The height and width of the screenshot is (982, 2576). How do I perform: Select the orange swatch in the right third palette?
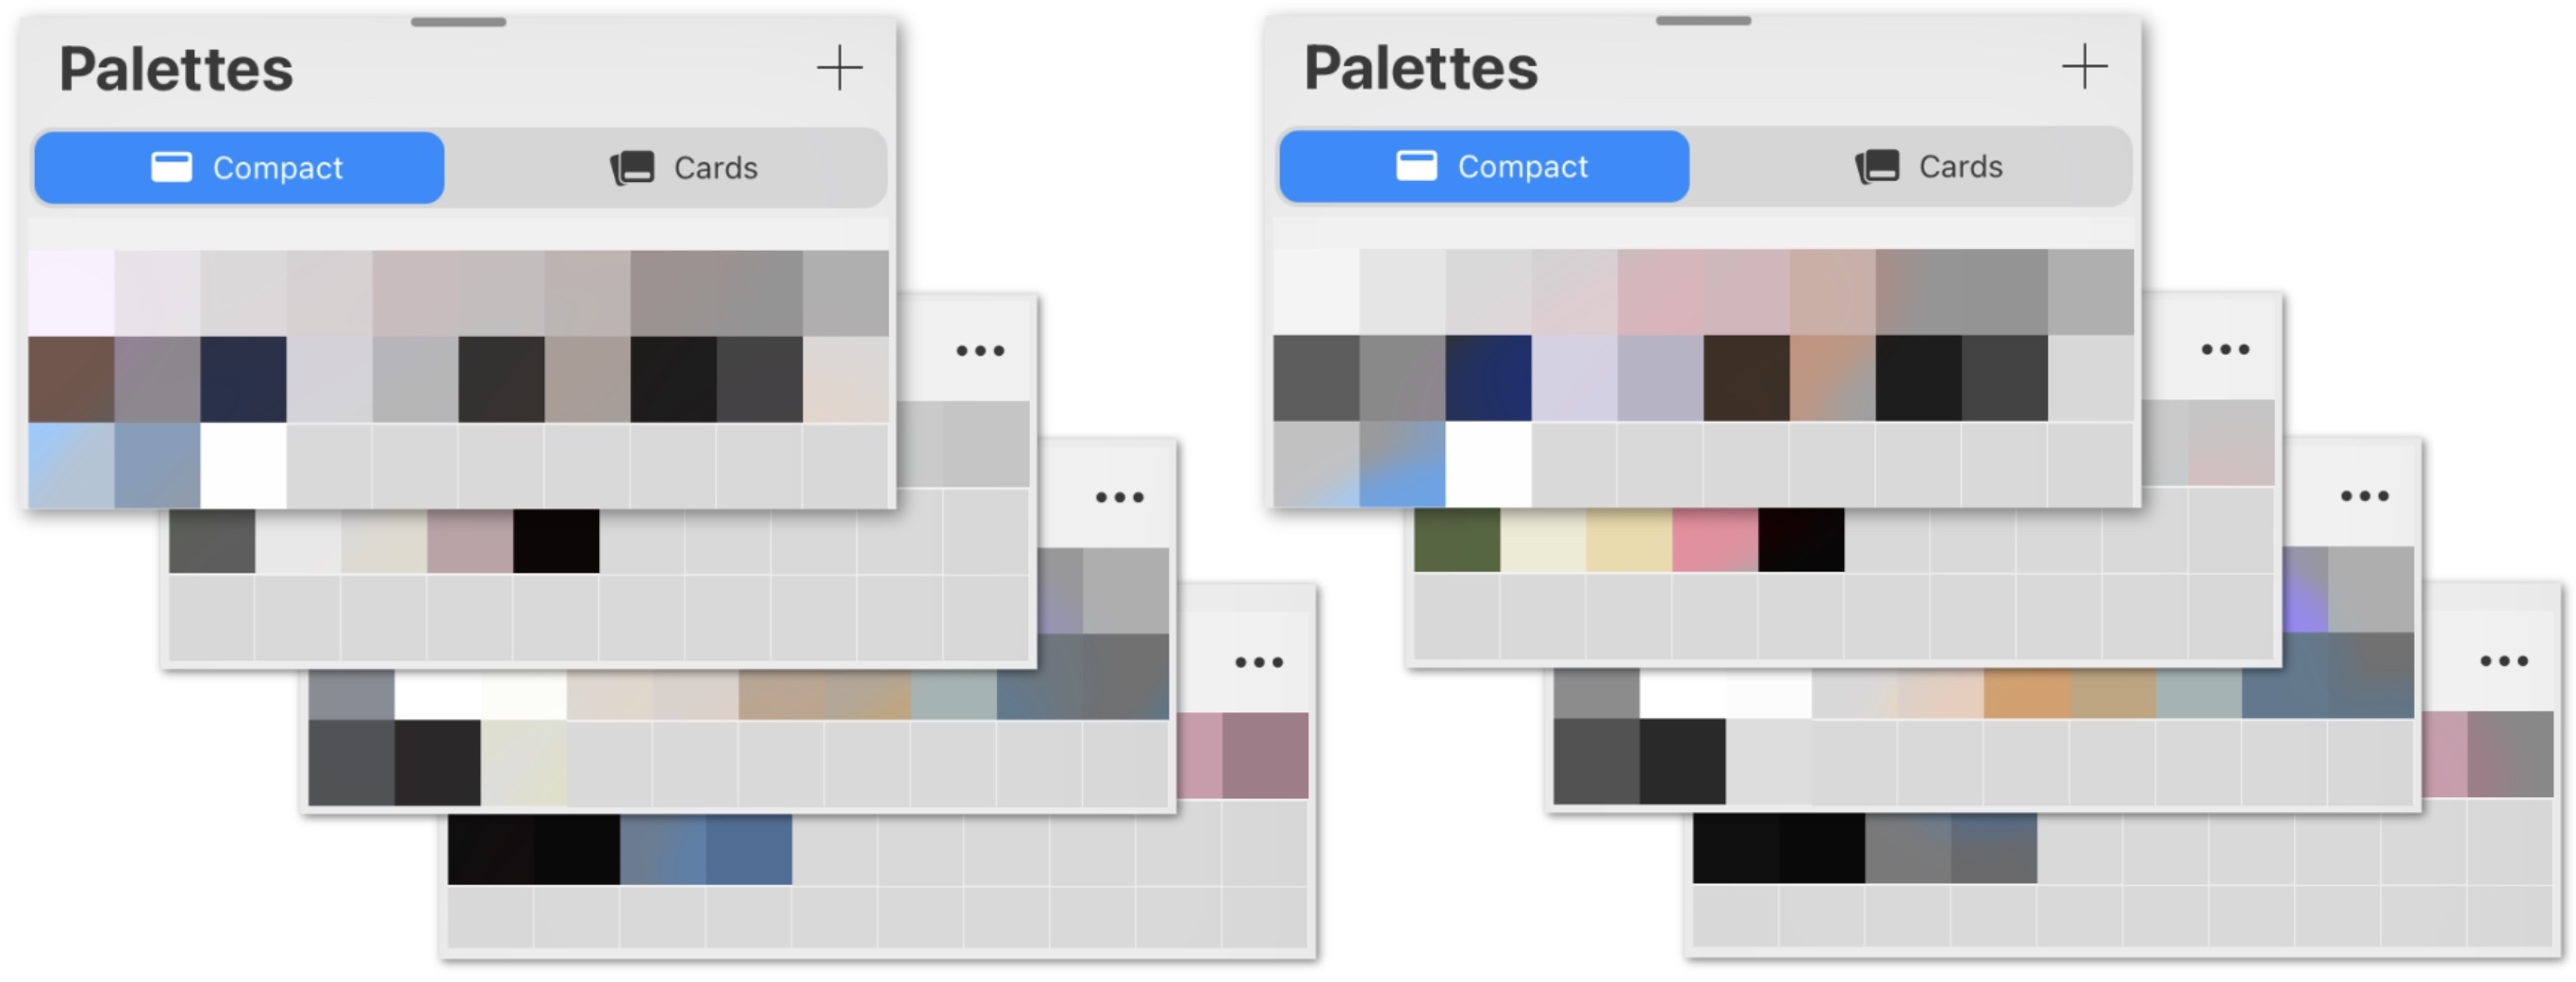(2026, 694)
